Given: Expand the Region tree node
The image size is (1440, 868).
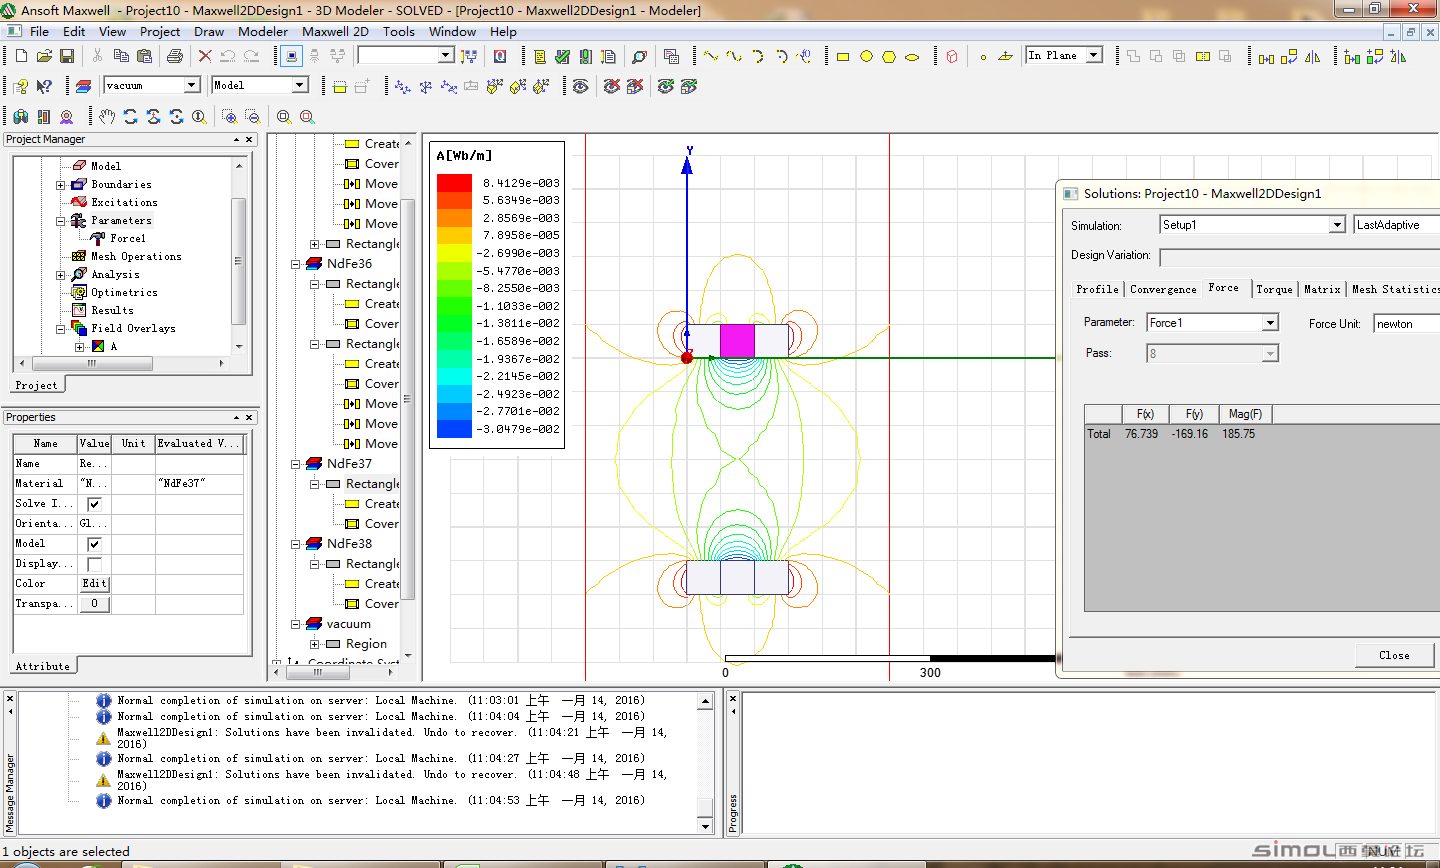Looking at the screenshot, I should (x=315, y=644).
